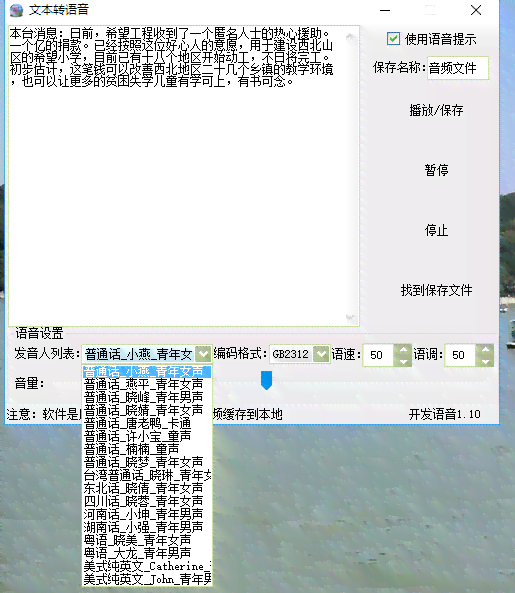Image resolution: width=515 pixels, height=593 pixels.
Task: Choose 普通话_楠楠_童声 voice
Action: tap(147, 449)
